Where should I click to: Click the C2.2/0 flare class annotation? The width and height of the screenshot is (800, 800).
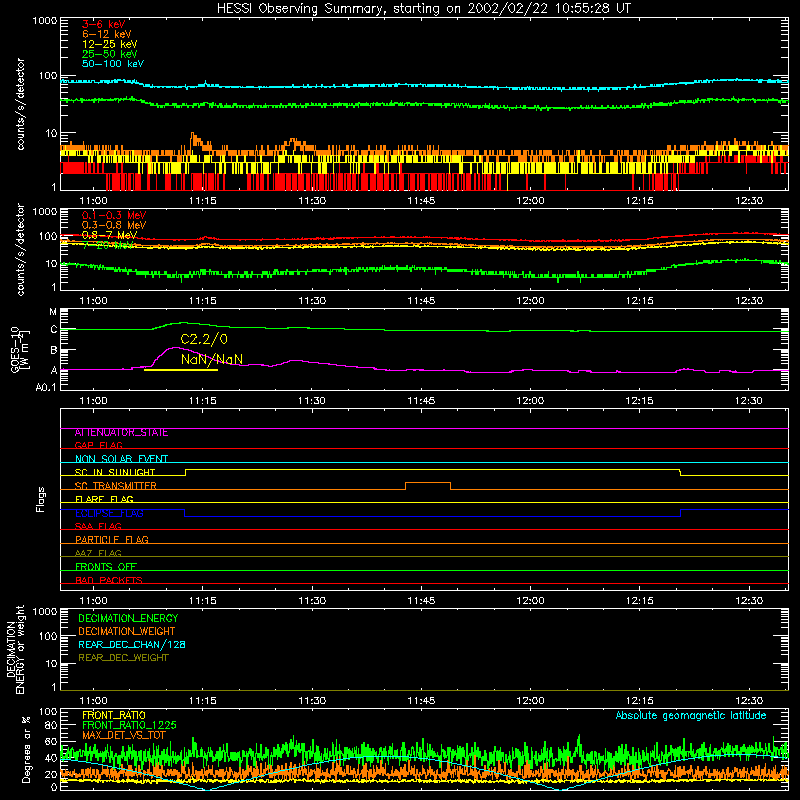pyautogui.click(x=204, y=339)
